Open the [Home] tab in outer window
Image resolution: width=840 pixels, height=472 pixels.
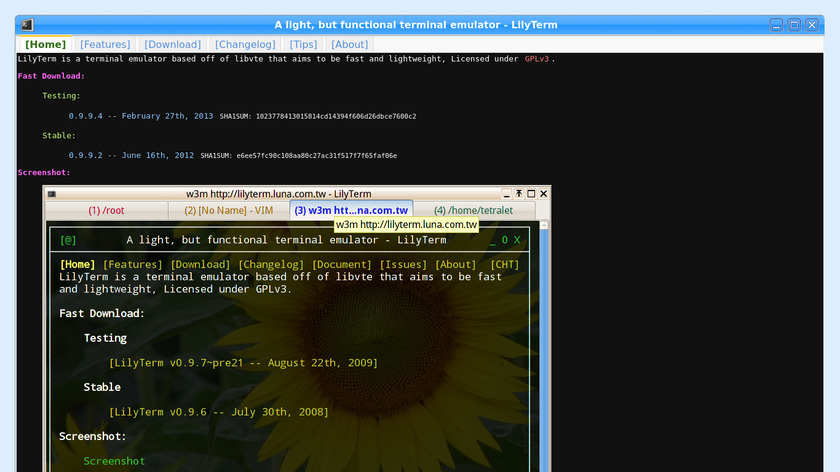click(46, 44)
